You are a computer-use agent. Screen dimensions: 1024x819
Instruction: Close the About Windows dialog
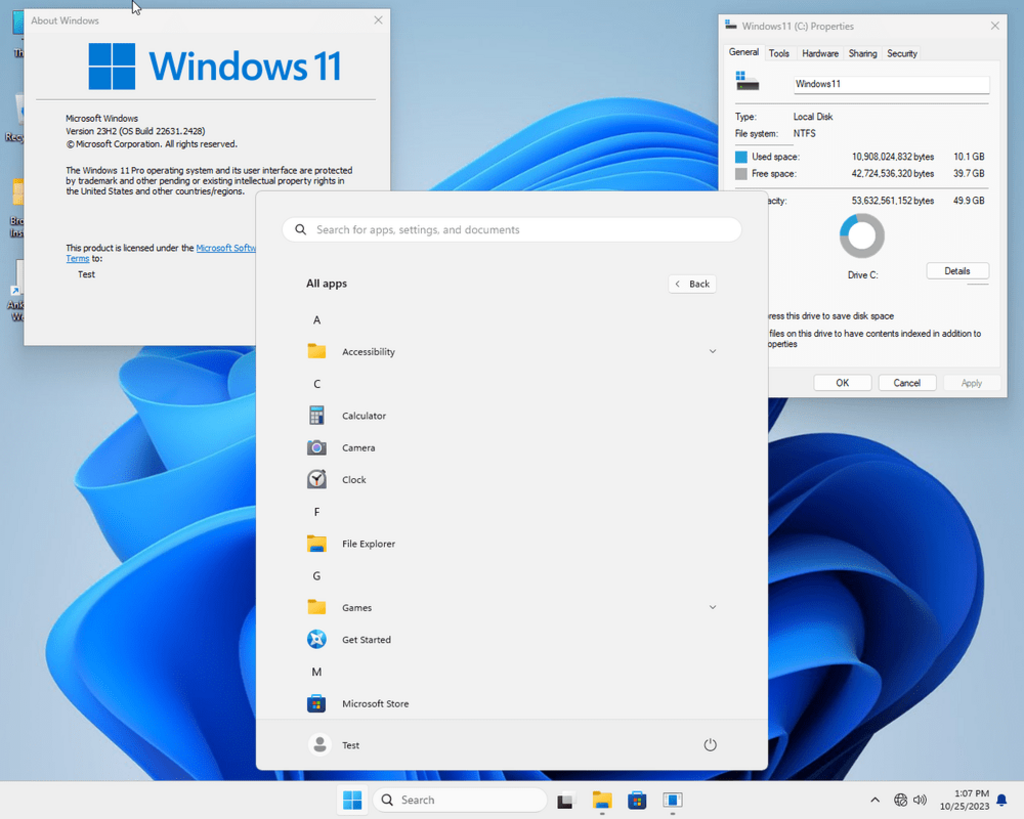click(x=378, y=20)
